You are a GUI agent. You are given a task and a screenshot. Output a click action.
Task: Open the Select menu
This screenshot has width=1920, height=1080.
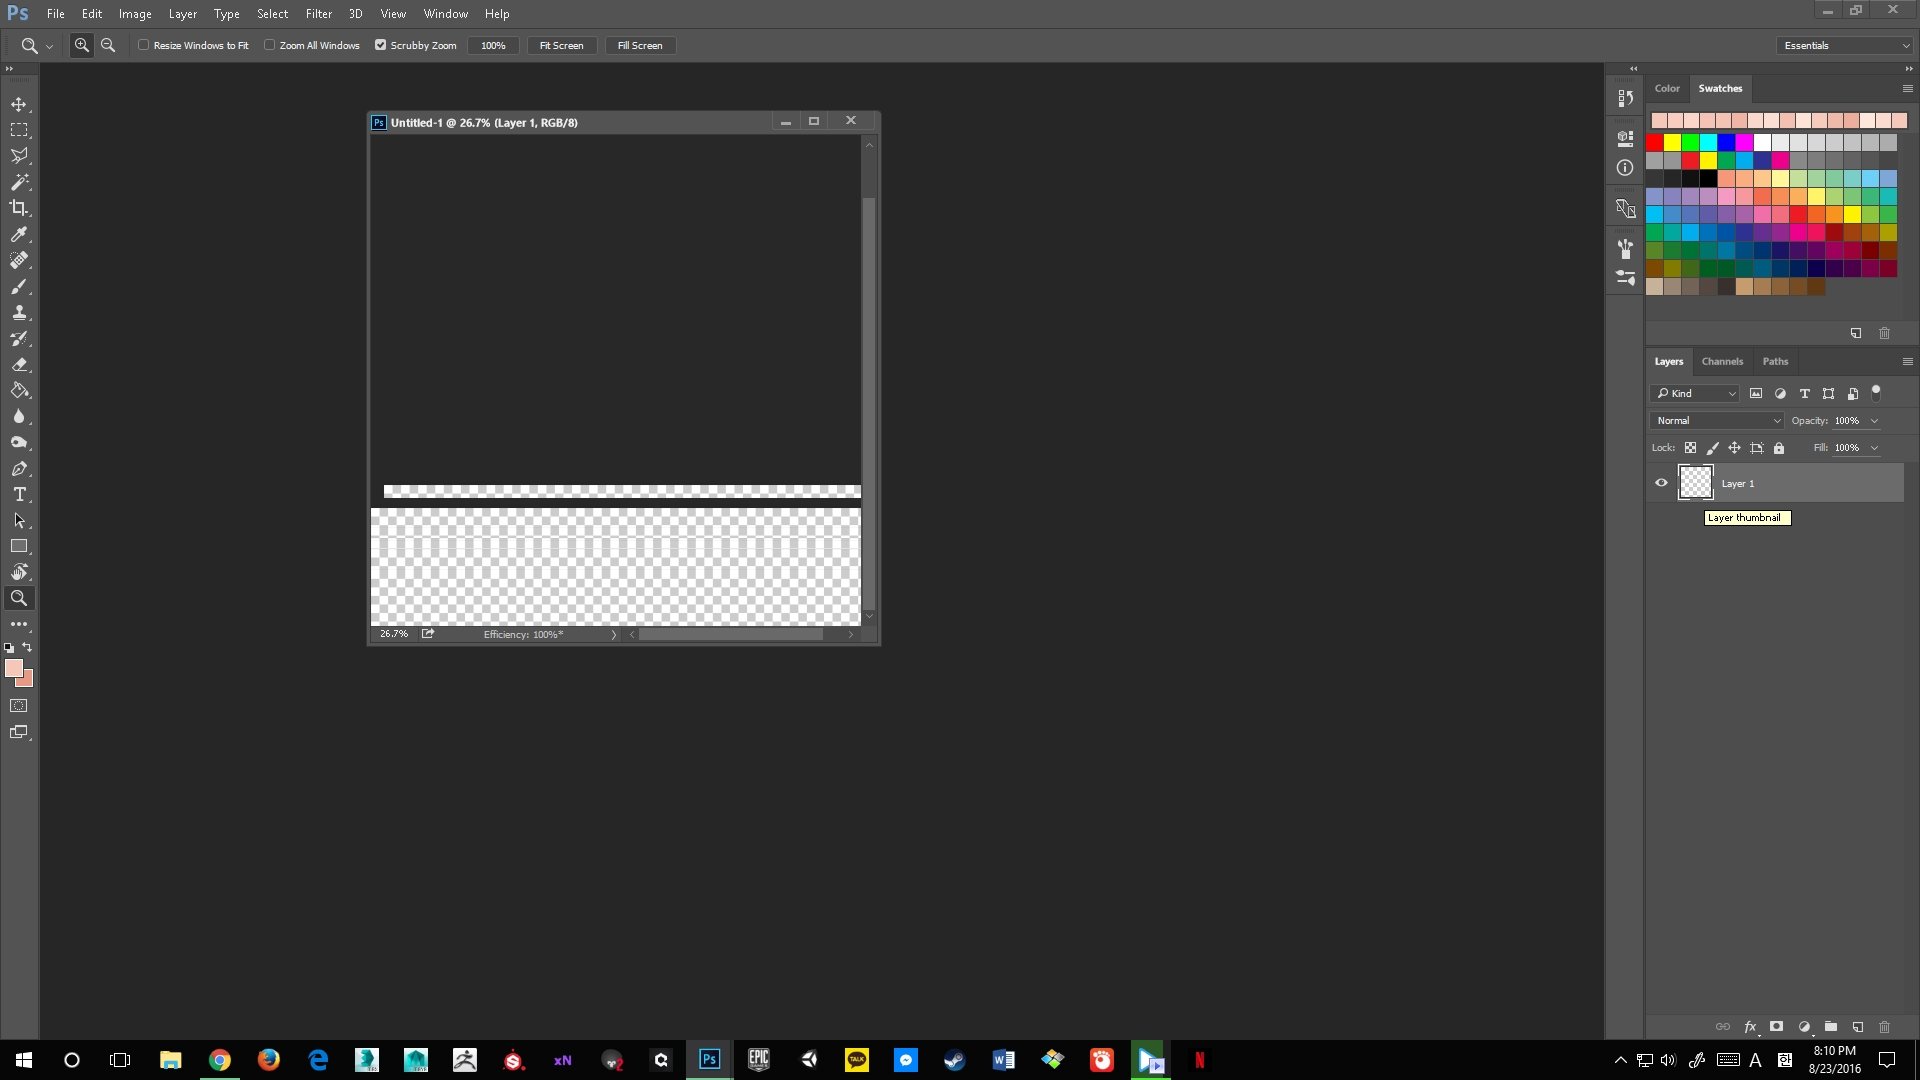(x=272, y=14)
